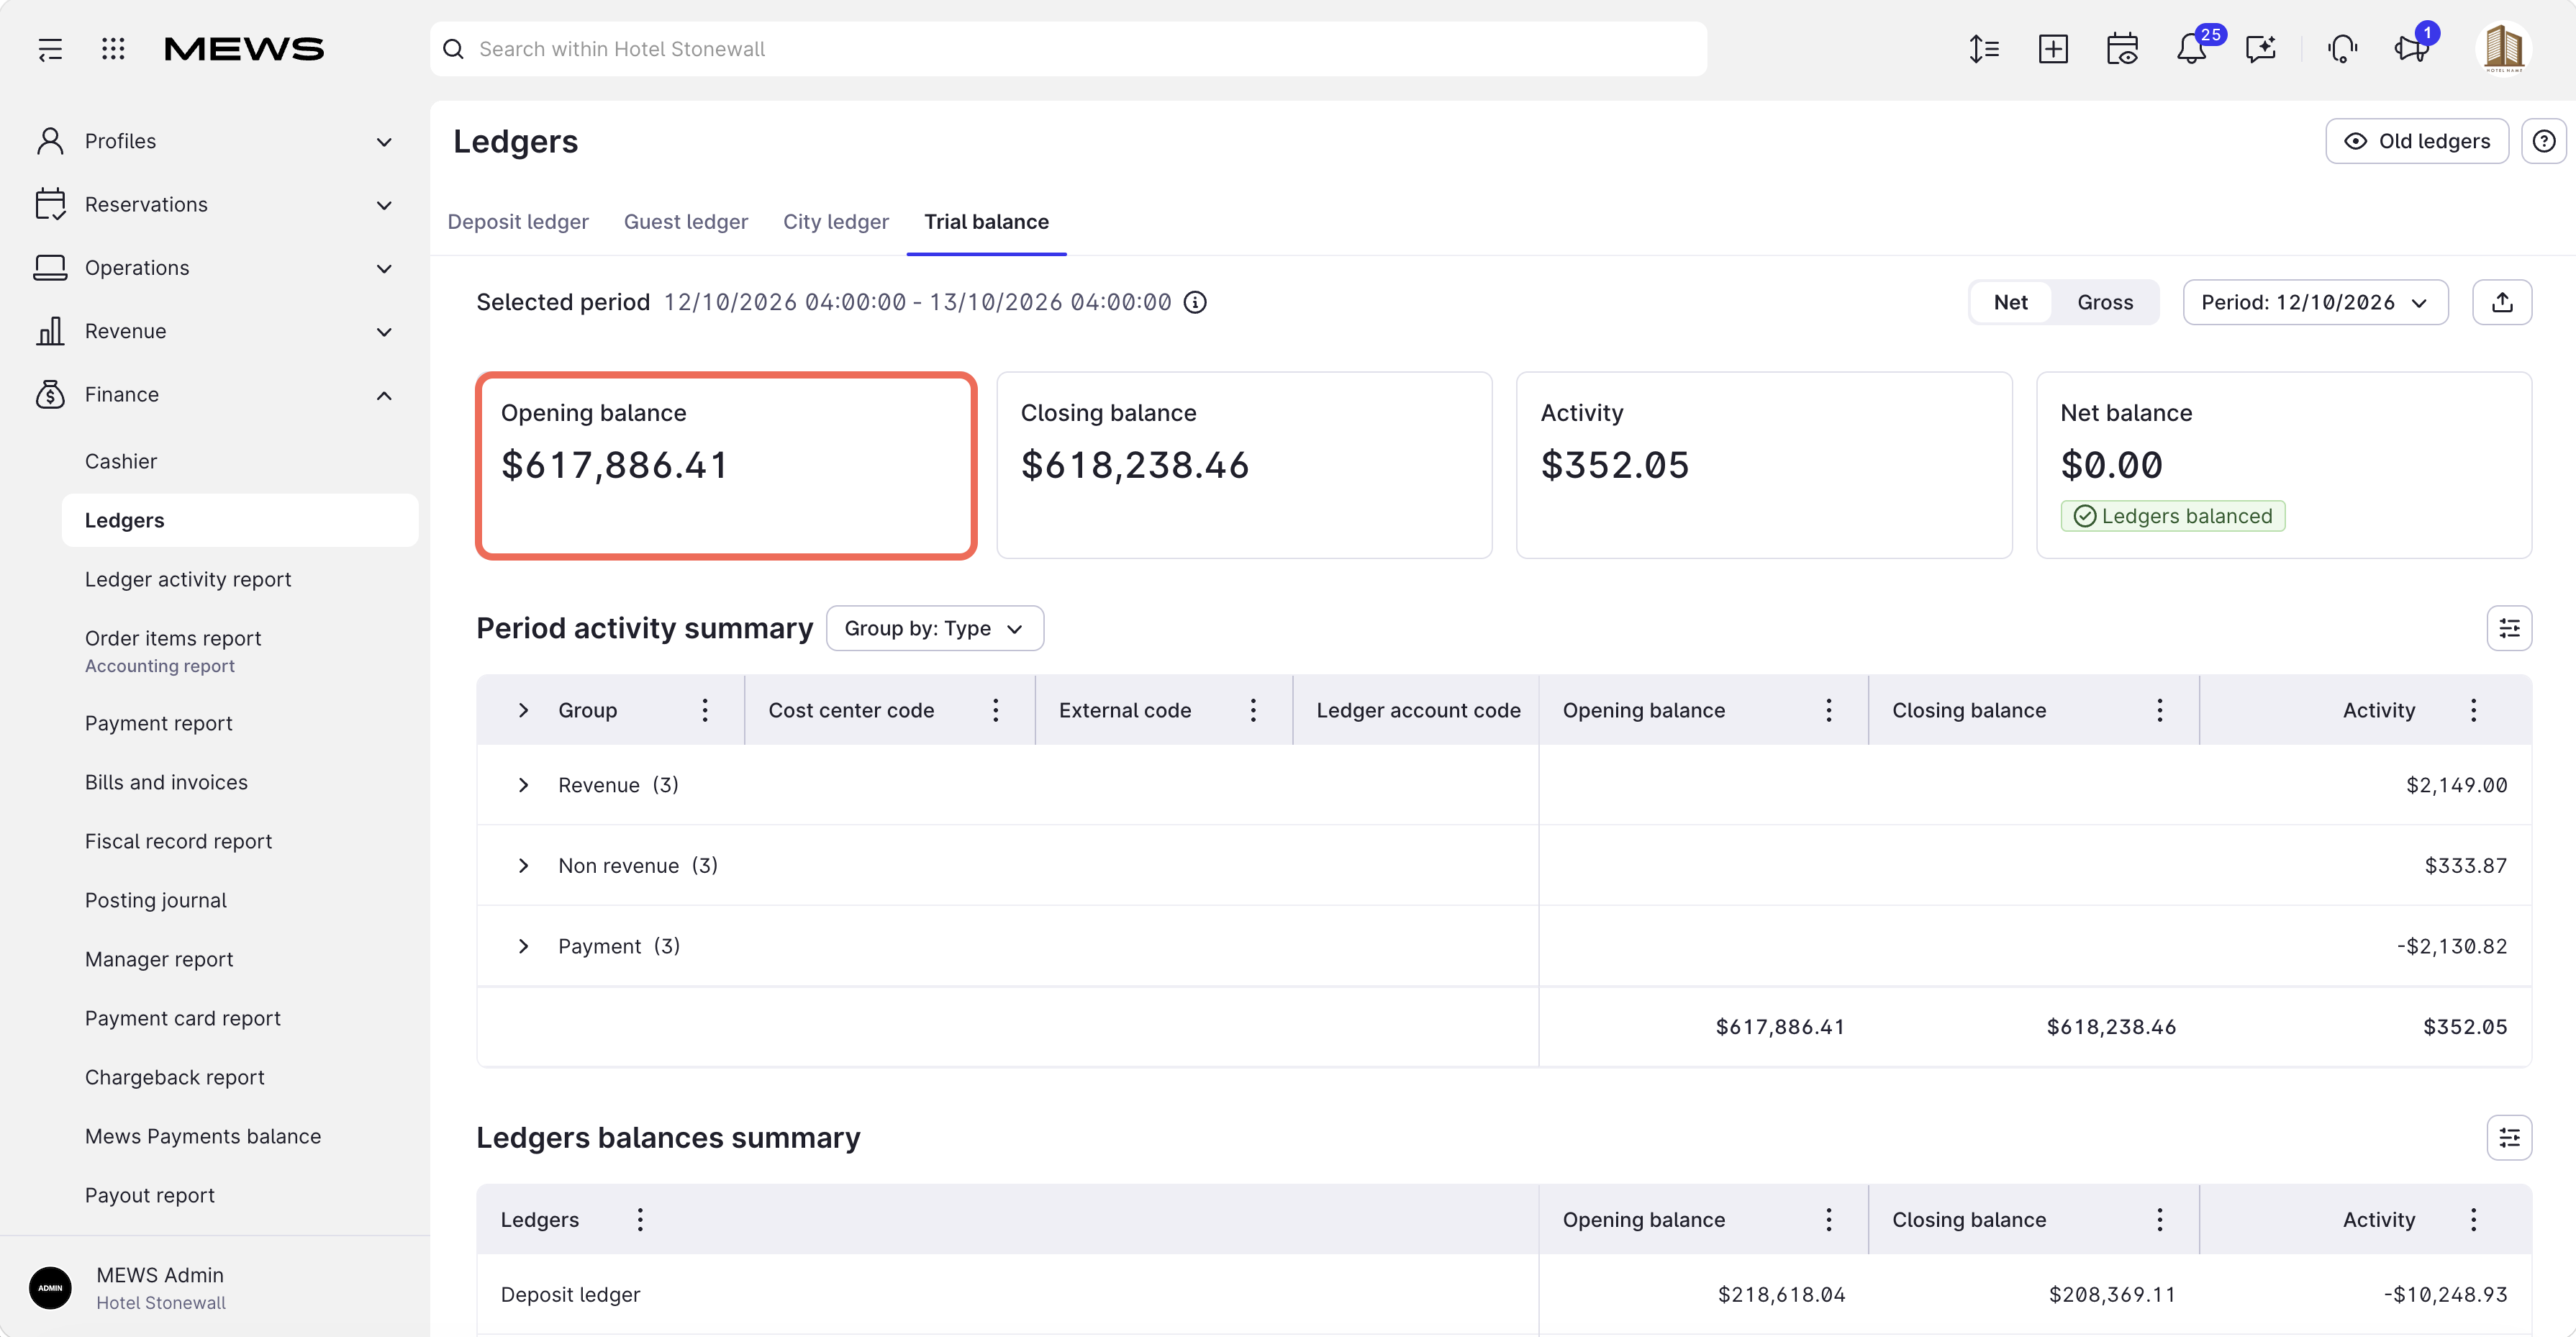Image resolution: width=2576 pixels, height=1337 pixels.
Task: Open Ledger activity report
Action: [x=188, y=579]
